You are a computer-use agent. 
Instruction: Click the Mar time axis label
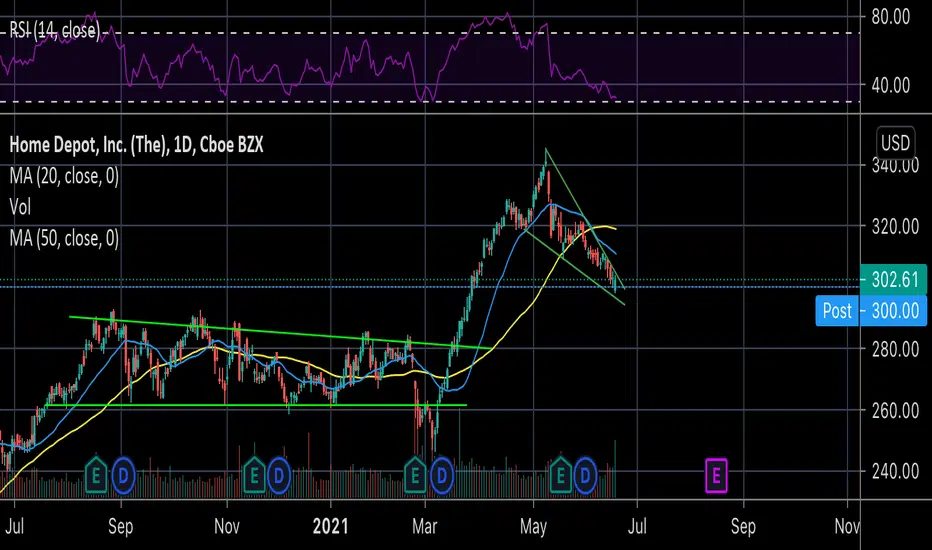click(x=424, y=526)
